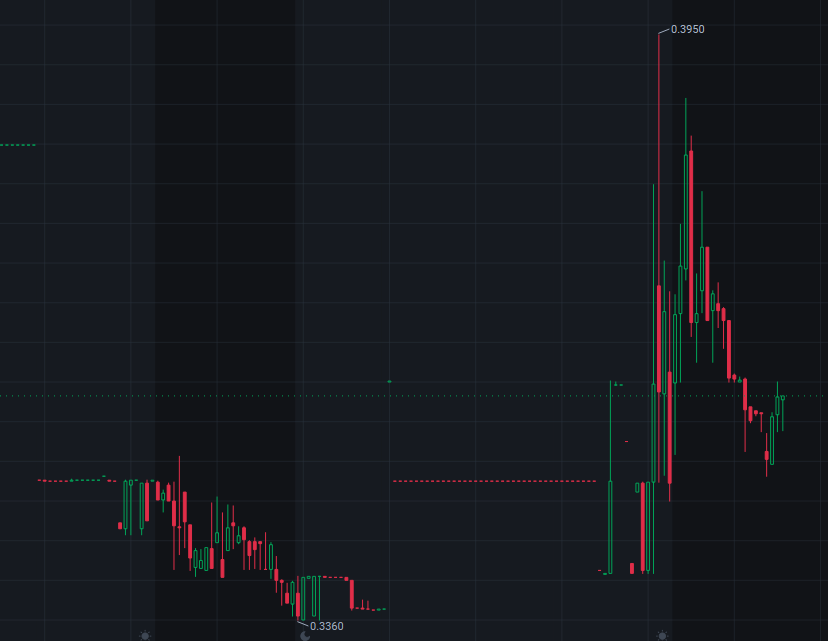The height and width of the screenshot is (641, 828).
Task: Click the long red dashed flat price line
Action: coord(494,481)
